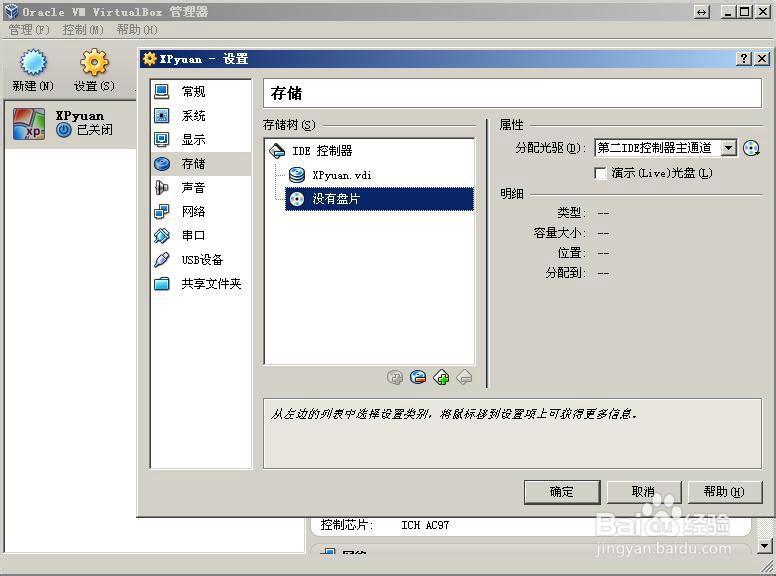Click the ? help button in dialog title bar
Image resolution: width=776 pixels, height=576 pixels.
tap(744, 59)
